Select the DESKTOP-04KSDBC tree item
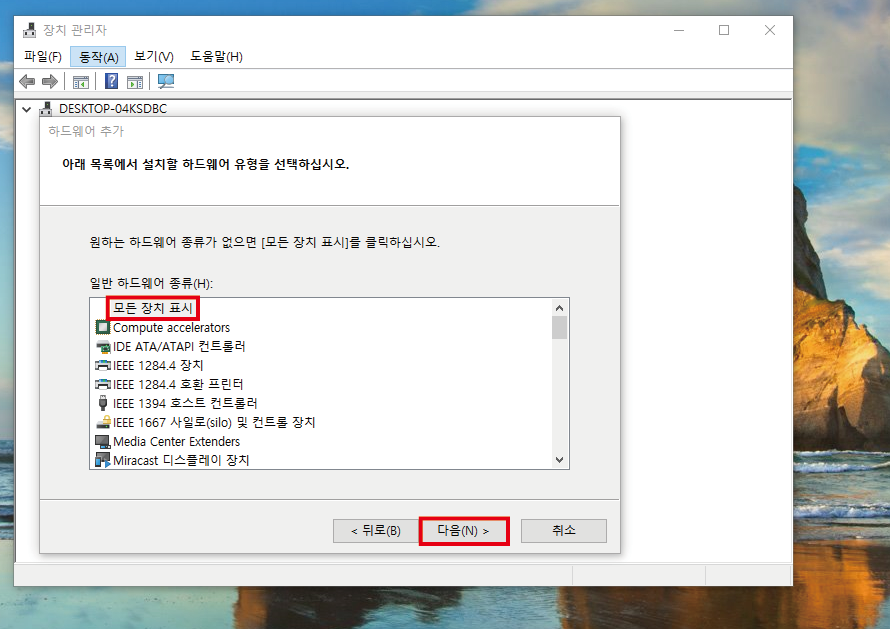This screenshot has height=629, width=890. [x=113, y=108]
